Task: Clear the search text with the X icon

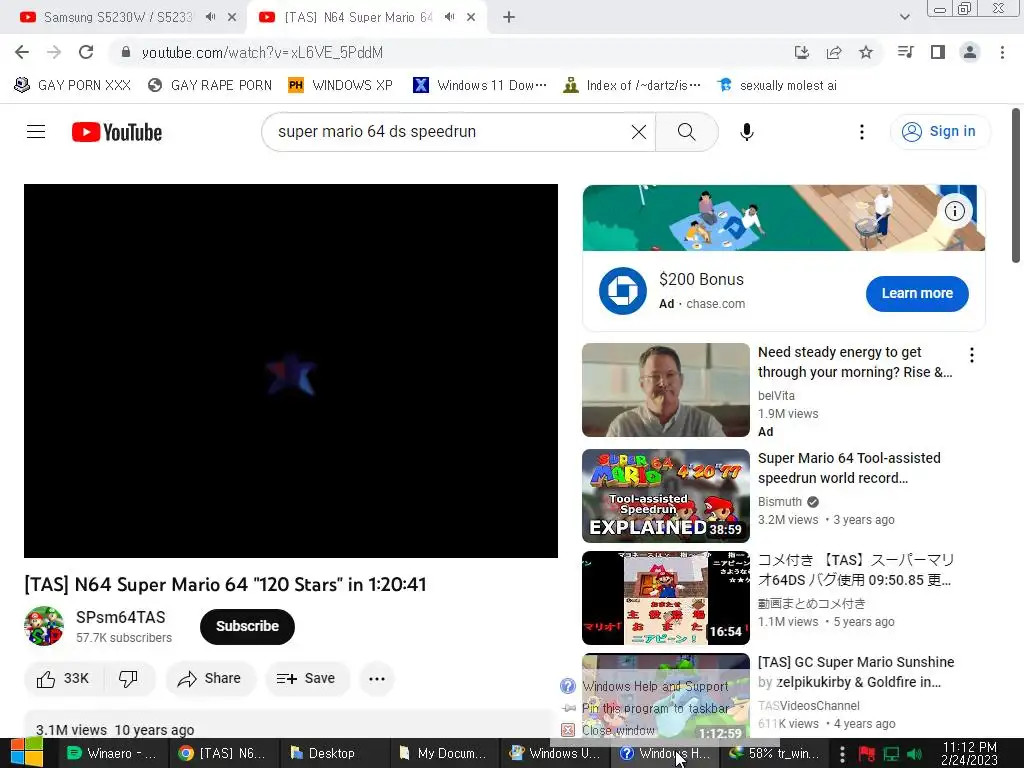Action: pos(639,132)
